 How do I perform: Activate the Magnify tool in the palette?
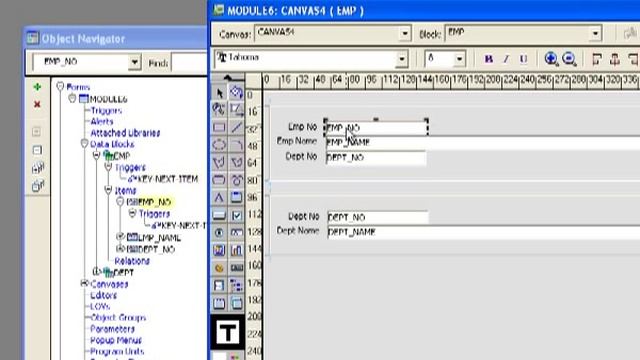tap(219, 109)
